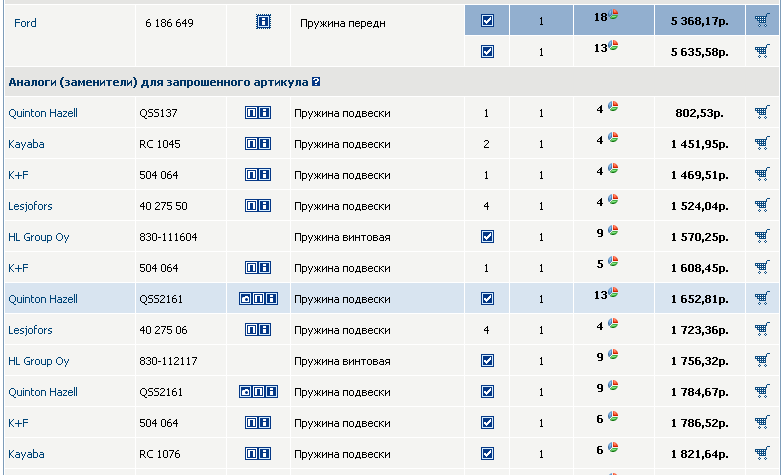Select article number 'RC 1076'
The width and height of the screenshot is (783, 475).
pyautogui.click(x=160, y=454)
